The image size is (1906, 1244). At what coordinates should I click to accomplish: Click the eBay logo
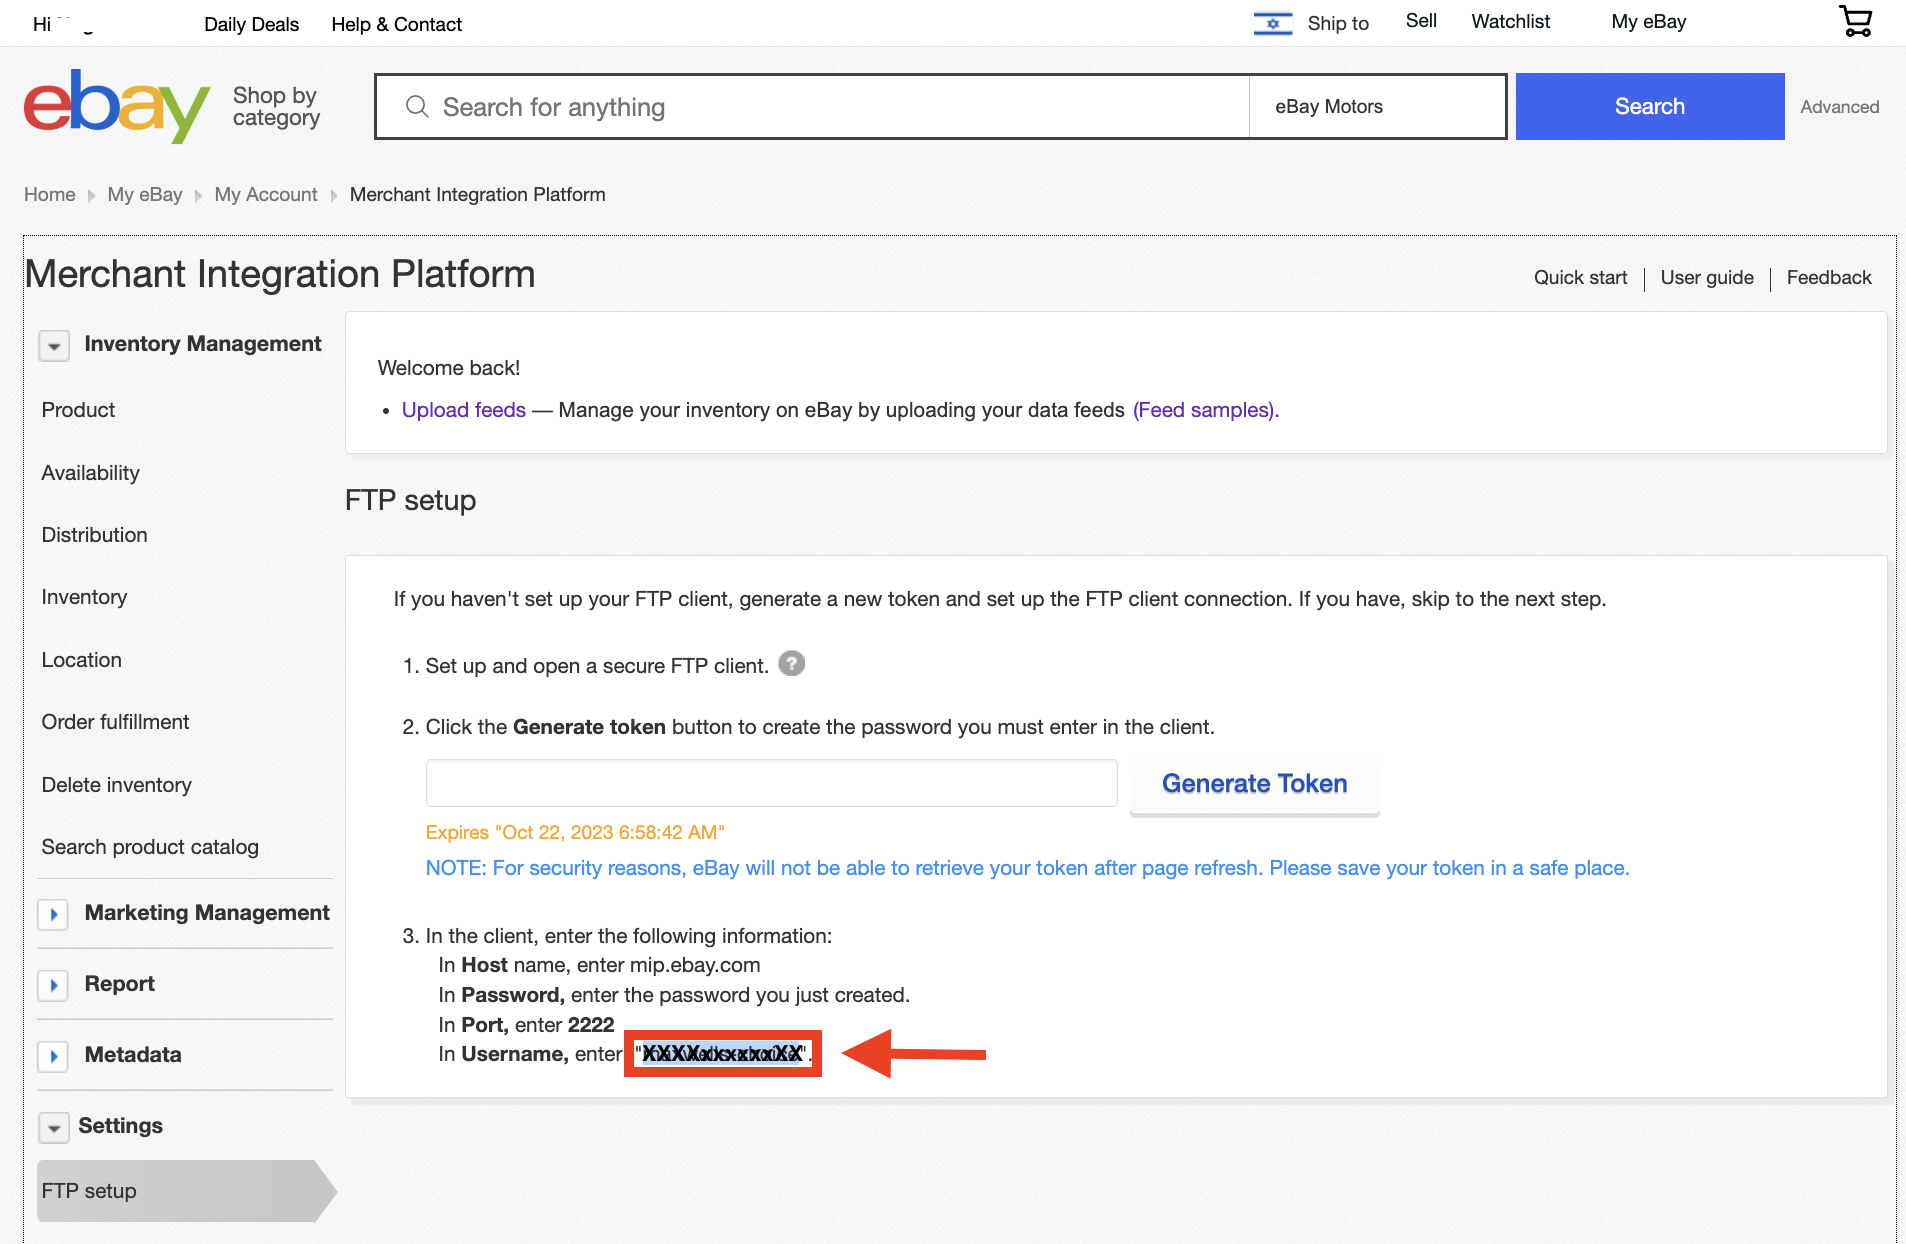117,106
